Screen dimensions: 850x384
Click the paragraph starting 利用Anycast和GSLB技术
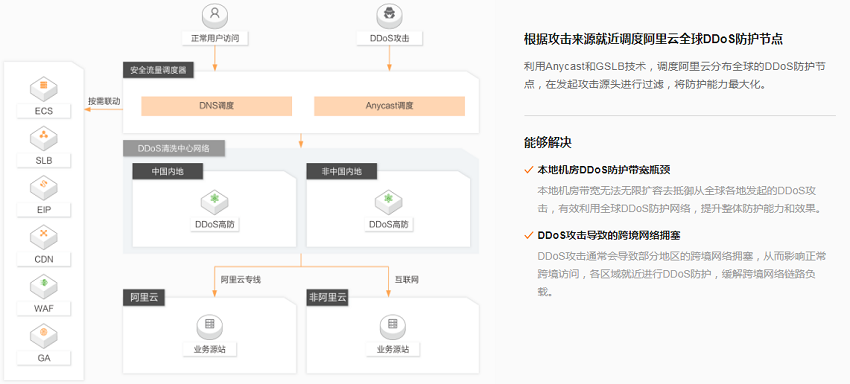(675, 75)
